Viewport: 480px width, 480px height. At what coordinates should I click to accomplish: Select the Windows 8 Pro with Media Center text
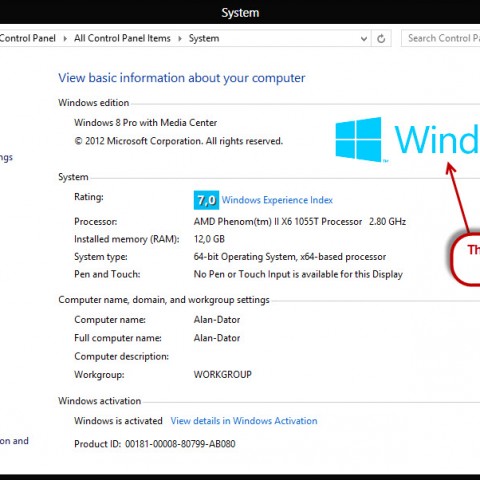point(145,123)
